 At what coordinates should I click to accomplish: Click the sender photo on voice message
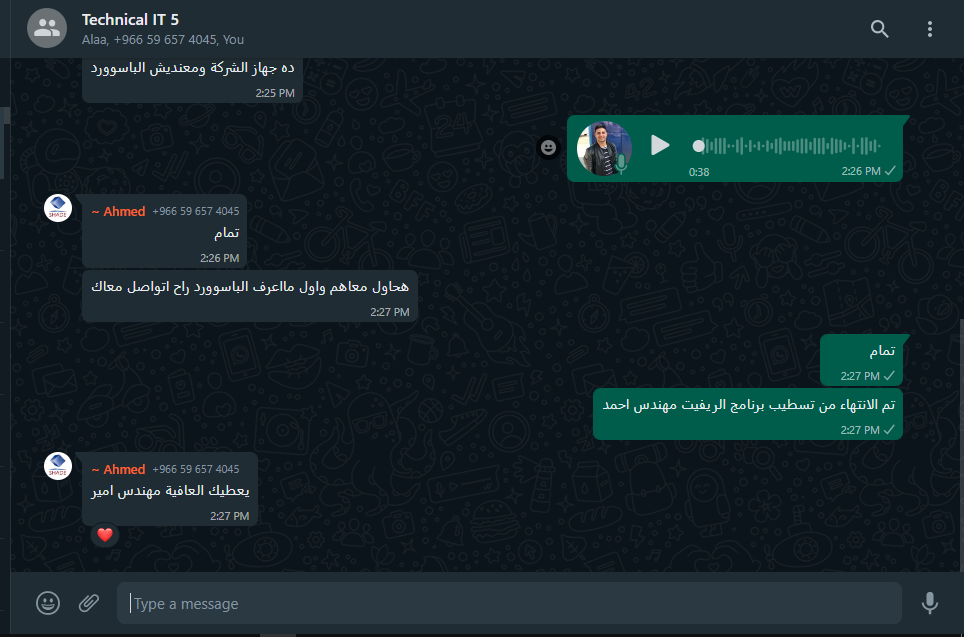[604, 148]
